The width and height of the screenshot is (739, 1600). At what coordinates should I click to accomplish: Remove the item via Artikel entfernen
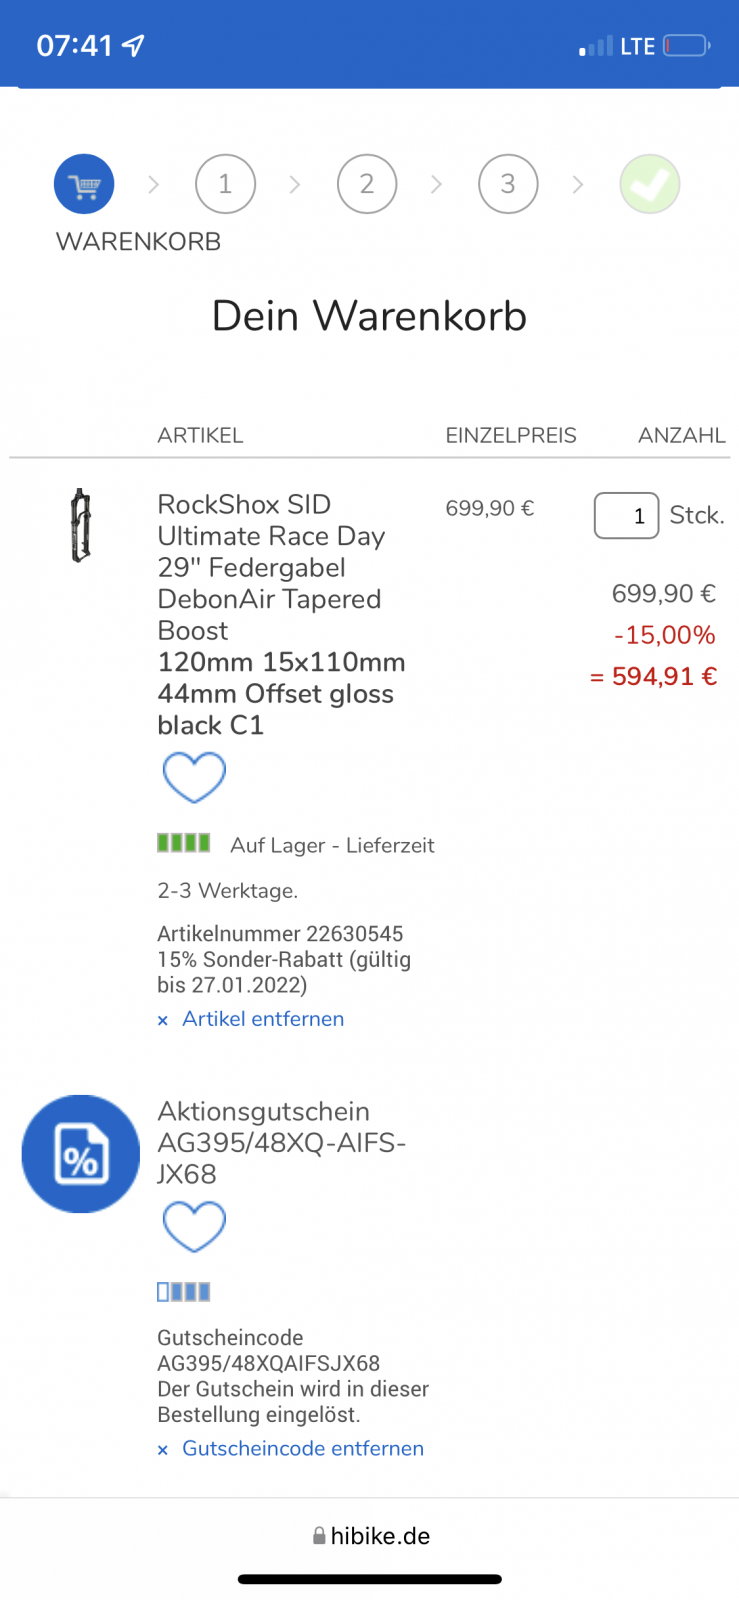(x=263, y=1019)
